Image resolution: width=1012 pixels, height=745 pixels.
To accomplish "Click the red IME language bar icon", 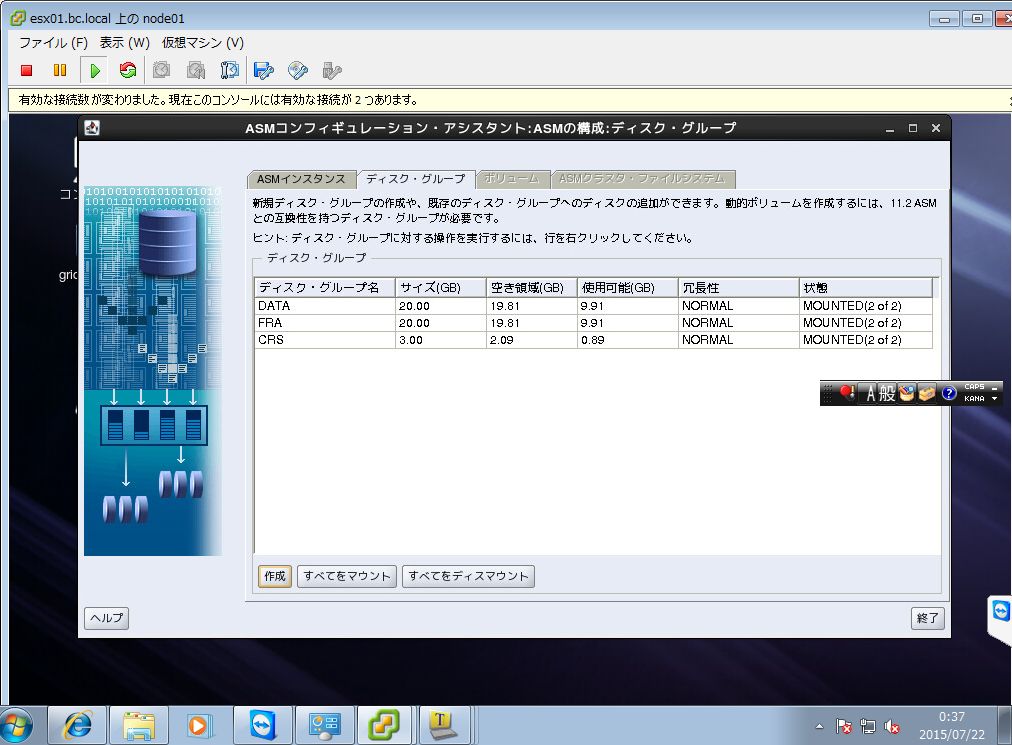I will point(847,393).
